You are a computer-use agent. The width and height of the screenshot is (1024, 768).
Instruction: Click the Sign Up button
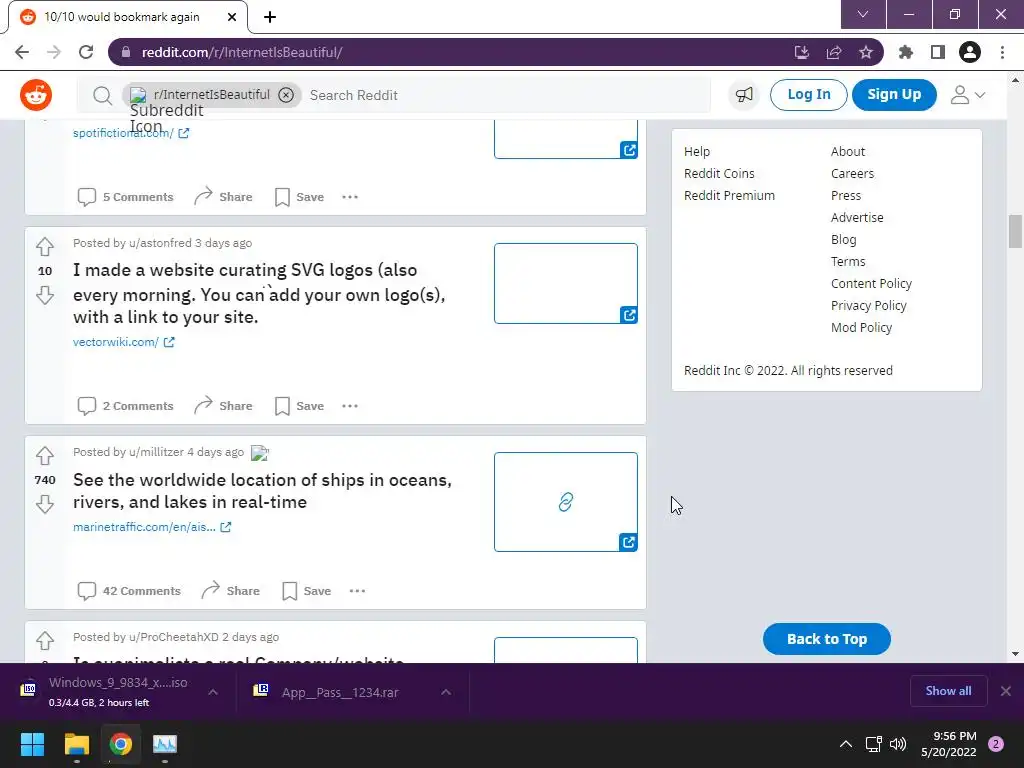tap(894, 95)
